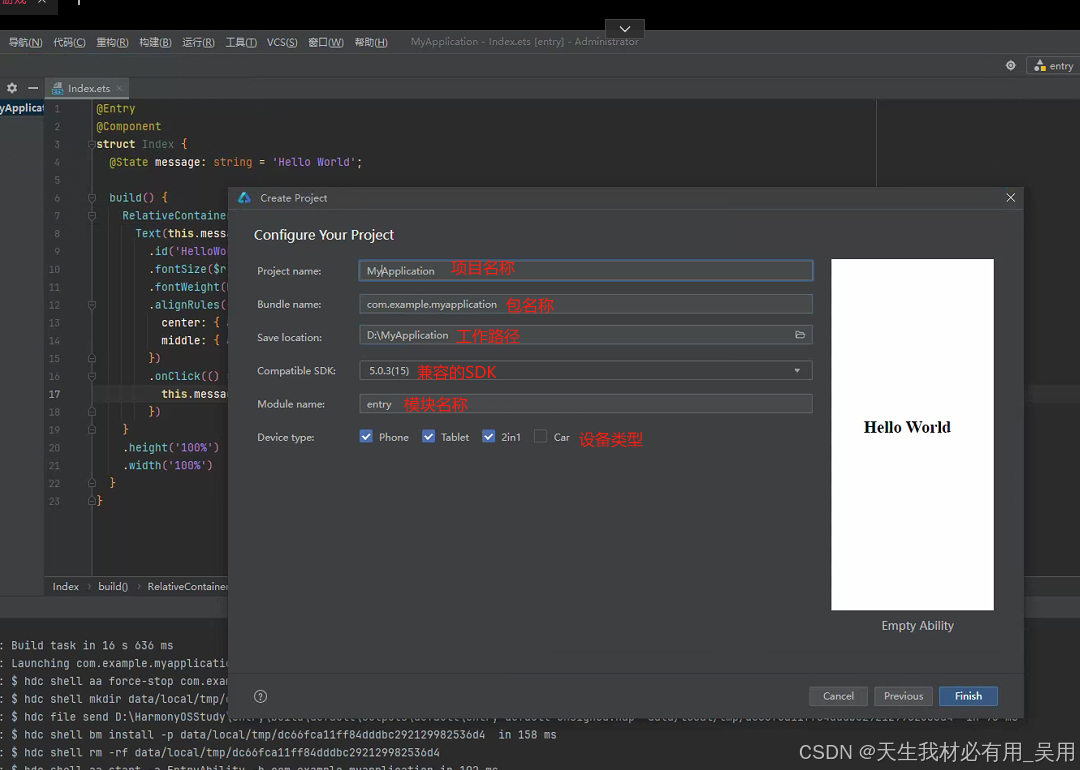Click the toolbar target settings icon
The image size is (1080, 770).
click(1010, 65)
